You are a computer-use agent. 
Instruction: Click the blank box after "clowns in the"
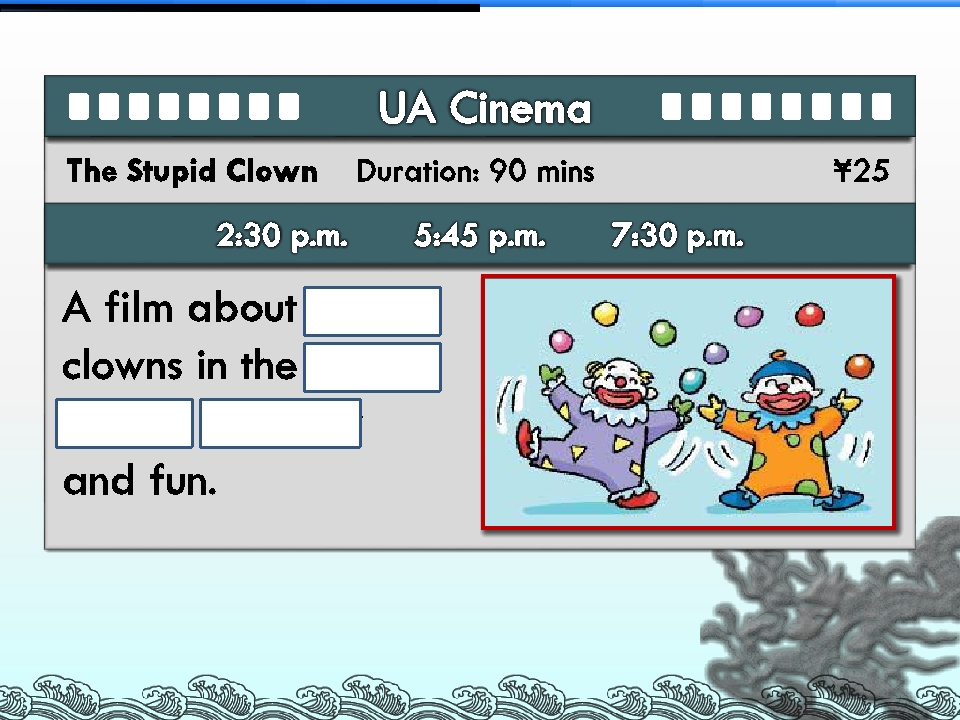coord(372,367)
